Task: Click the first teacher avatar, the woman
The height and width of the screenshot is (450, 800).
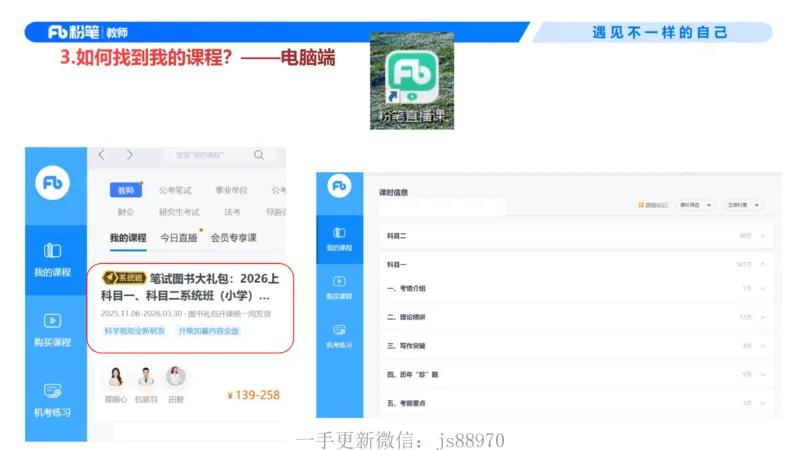Action: pos(116,377)
